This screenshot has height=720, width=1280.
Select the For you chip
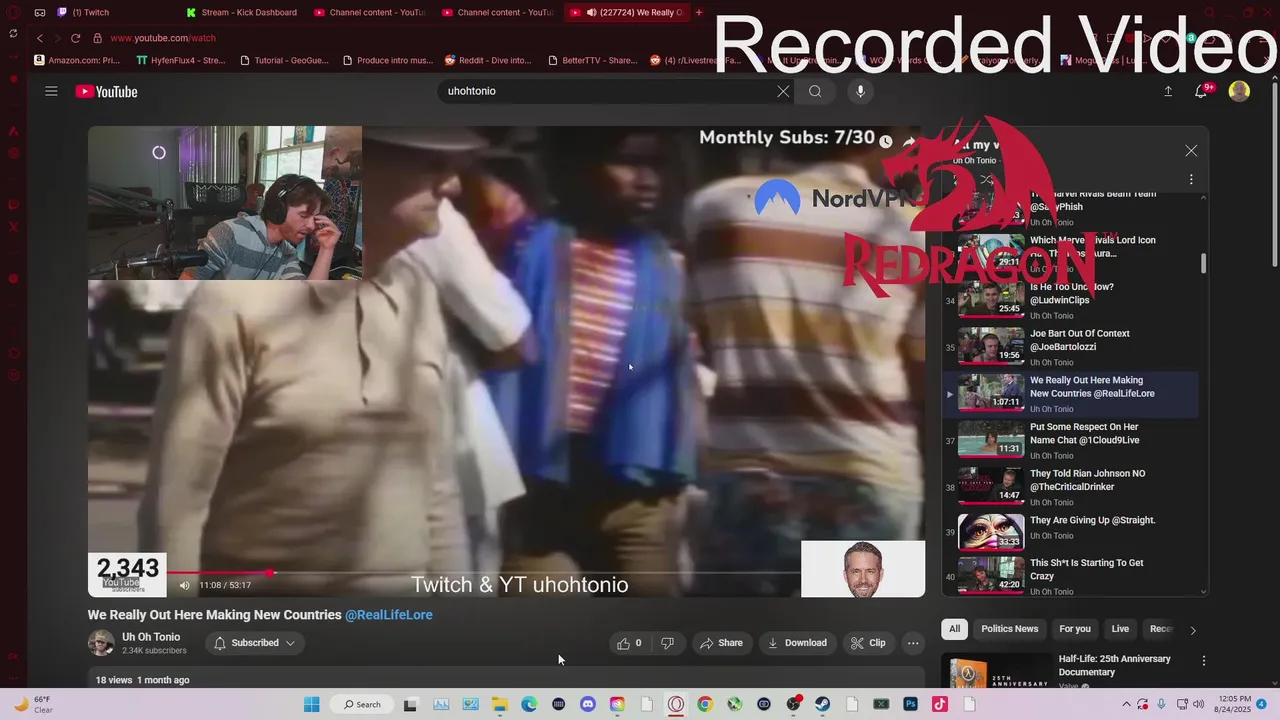pos(1075,629)
